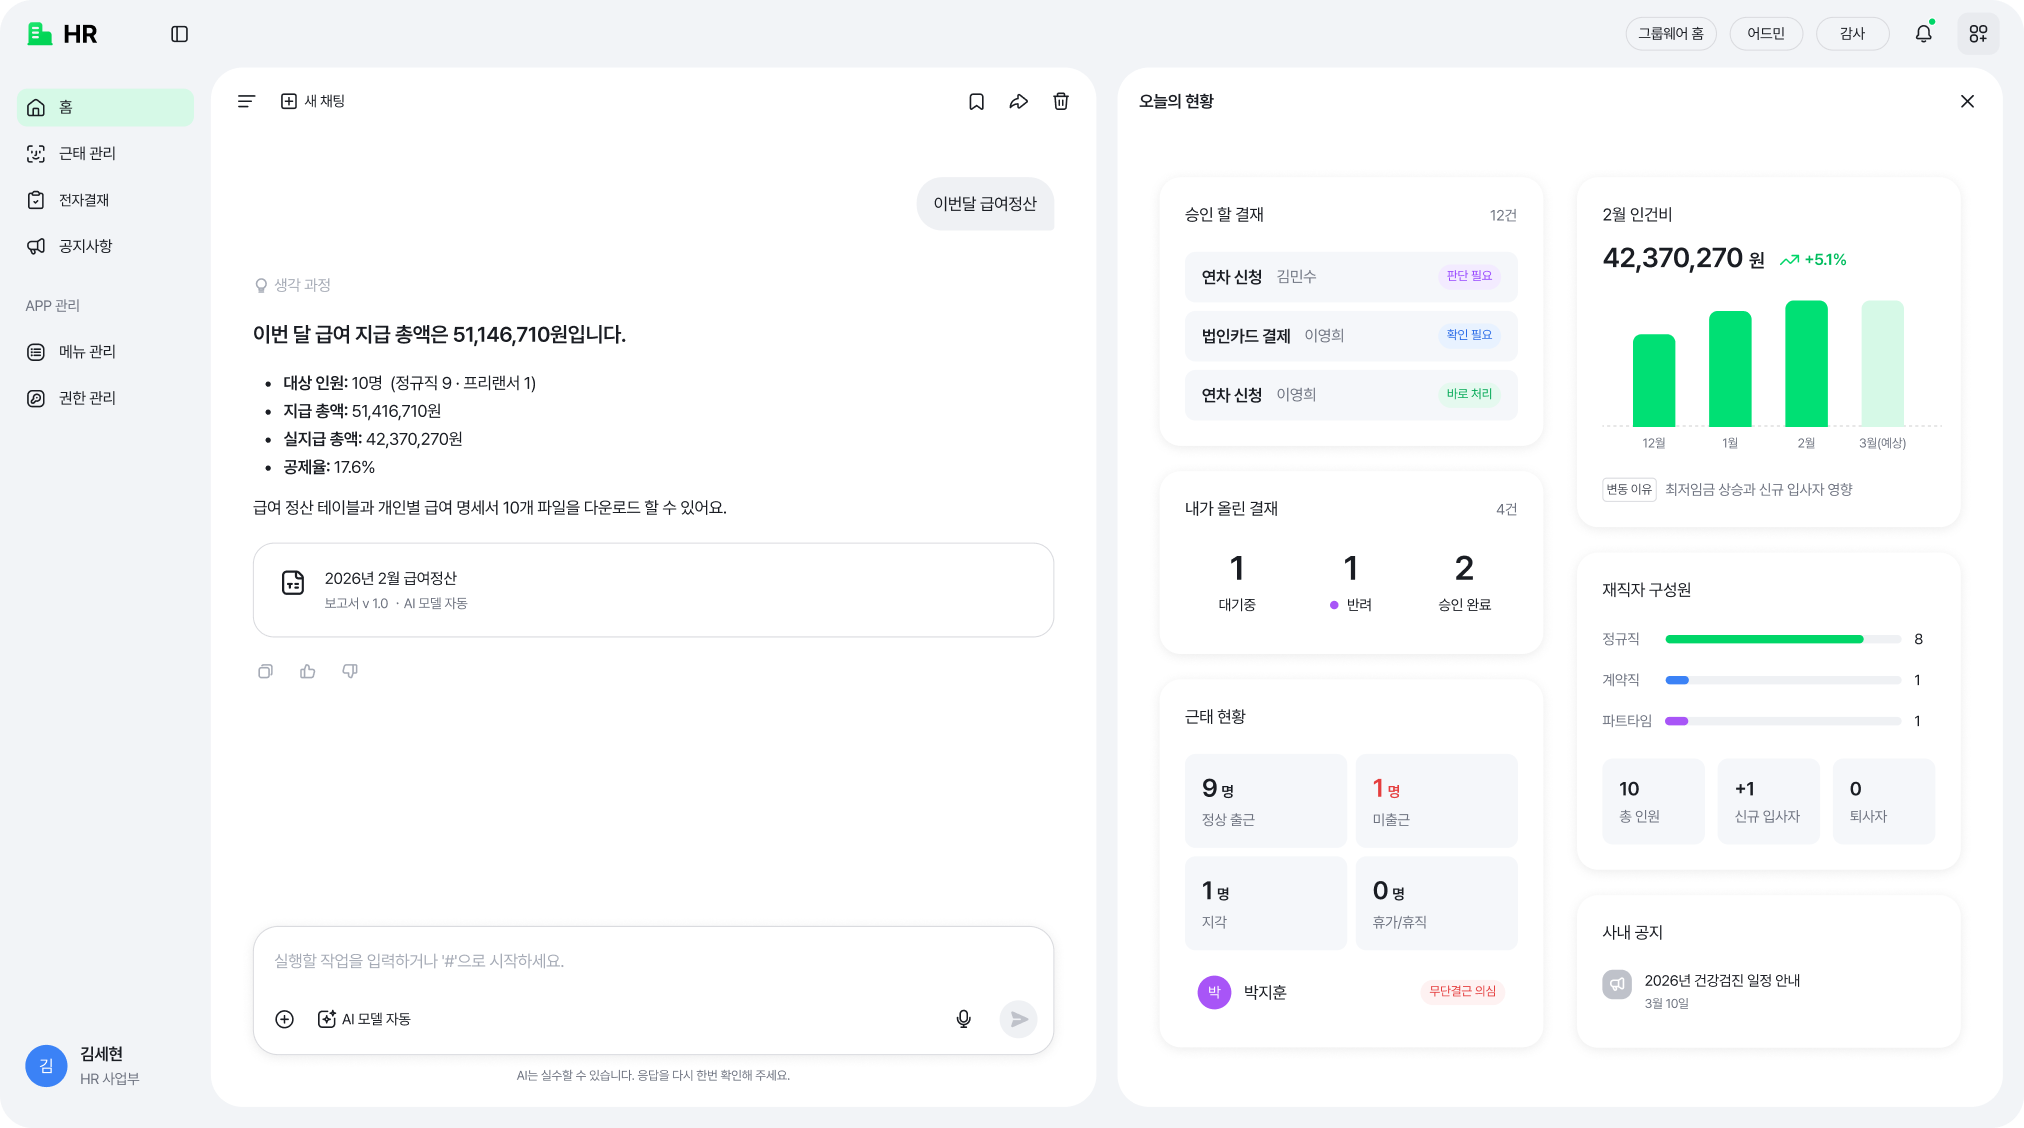Give the response a thumbs up

coord(308,671)
